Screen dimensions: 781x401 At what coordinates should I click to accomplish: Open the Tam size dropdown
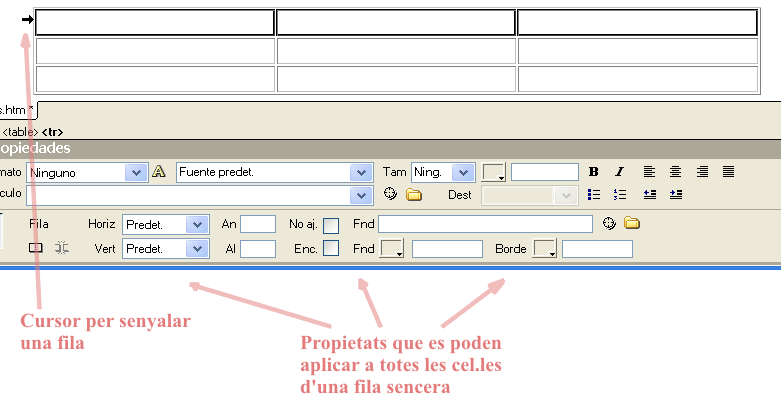click(x=463, y=173)
